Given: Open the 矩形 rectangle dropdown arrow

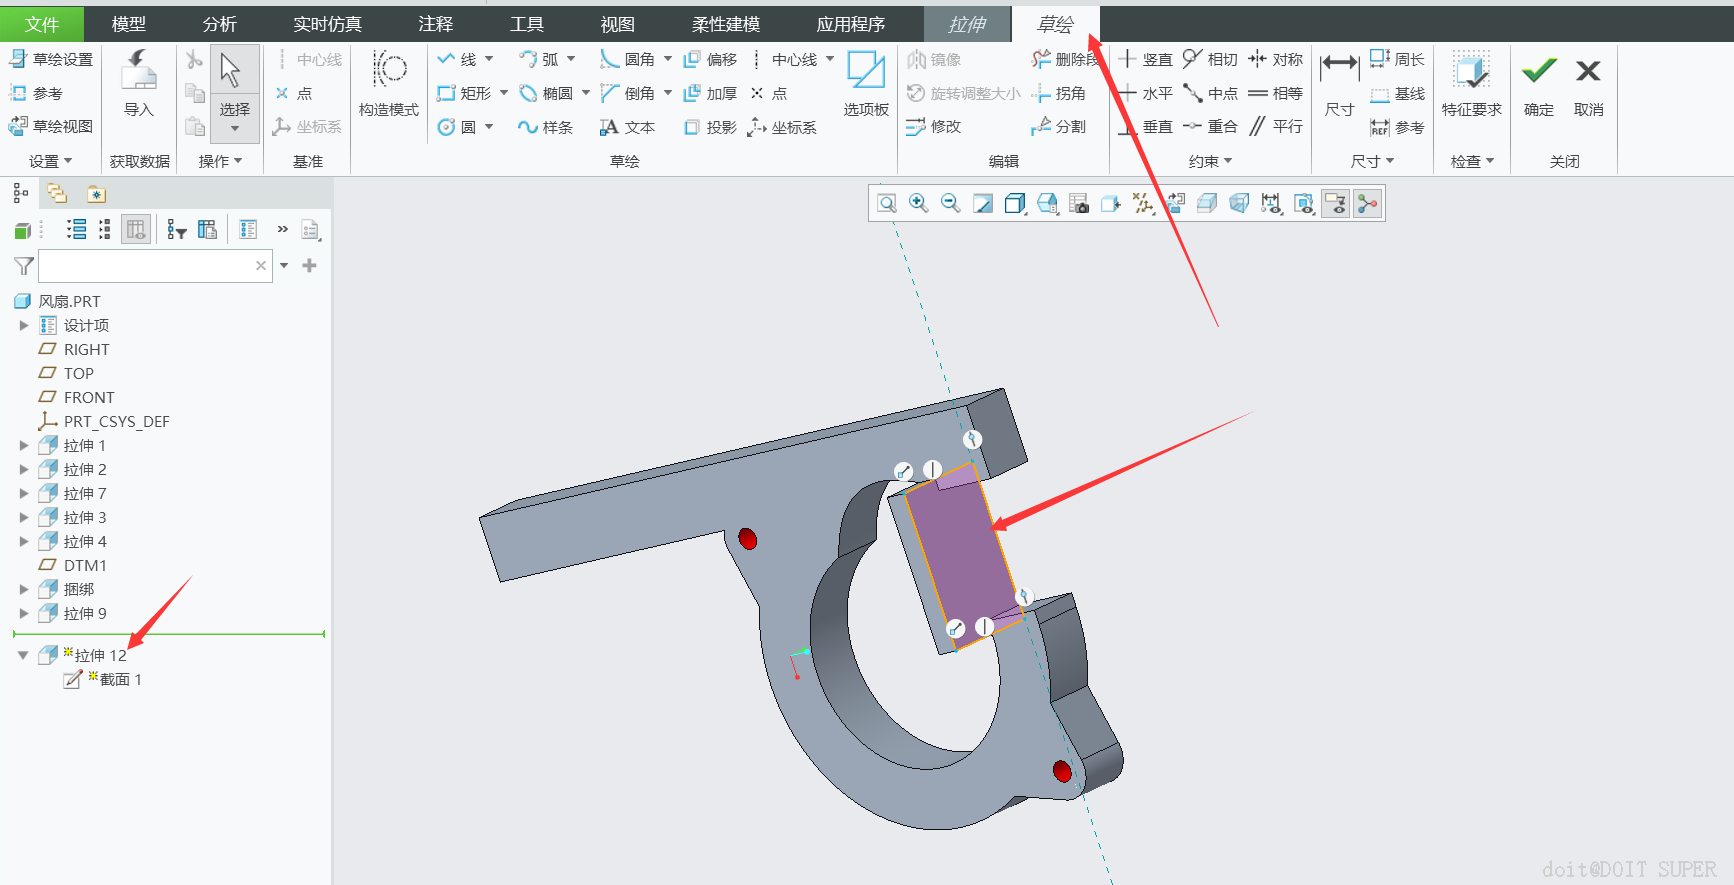Looking at the screenshot, I should [503, 93].
